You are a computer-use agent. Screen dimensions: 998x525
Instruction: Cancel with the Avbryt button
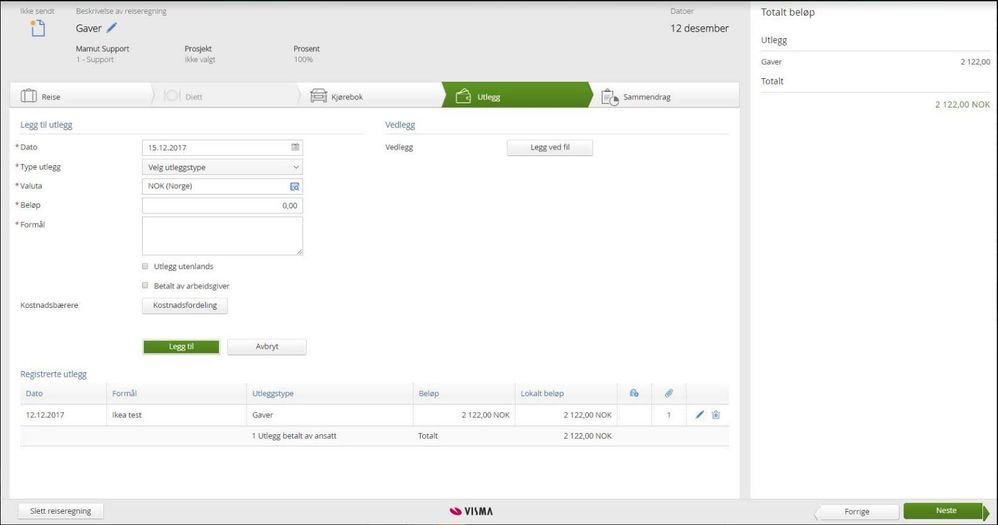click(x=267, y=347)
